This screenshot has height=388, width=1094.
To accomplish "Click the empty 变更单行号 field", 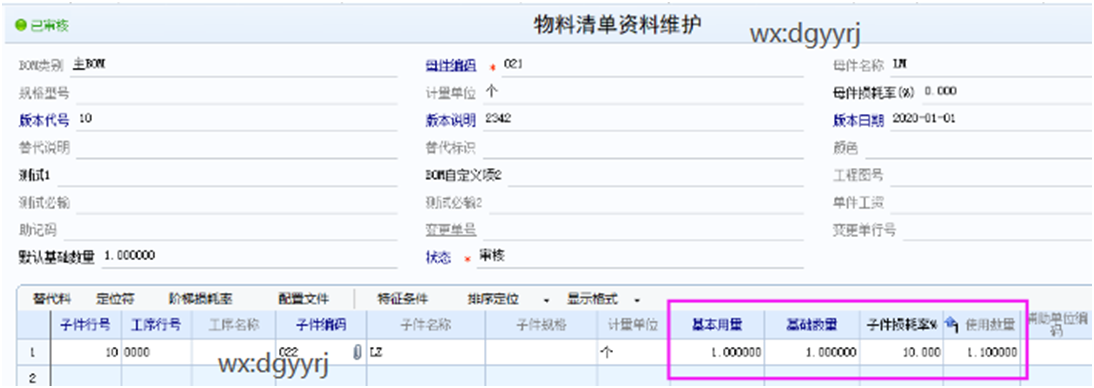I will pos(998,230).
